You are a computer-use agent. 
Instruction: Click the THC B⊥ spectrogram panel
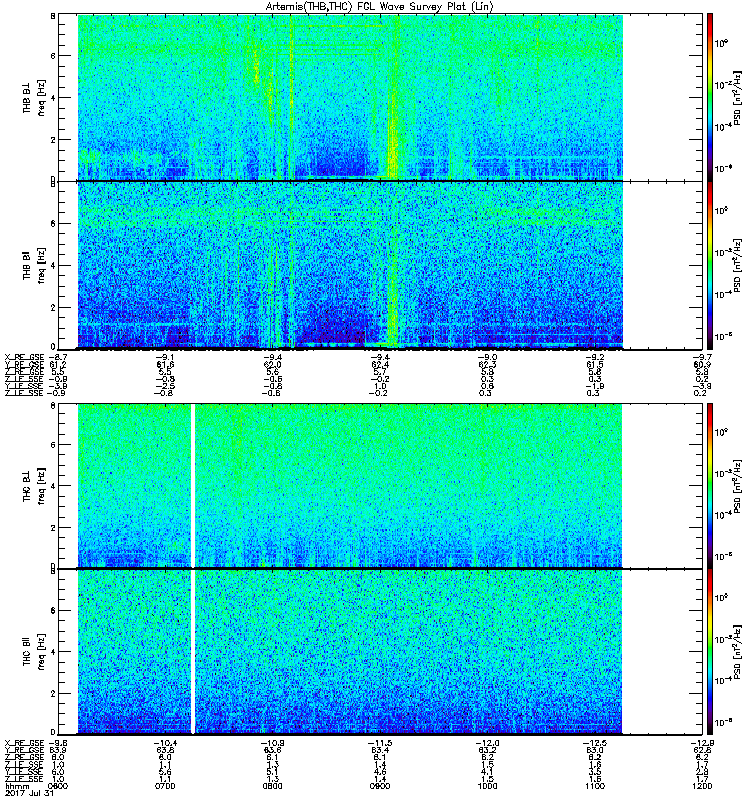[381, 486]
